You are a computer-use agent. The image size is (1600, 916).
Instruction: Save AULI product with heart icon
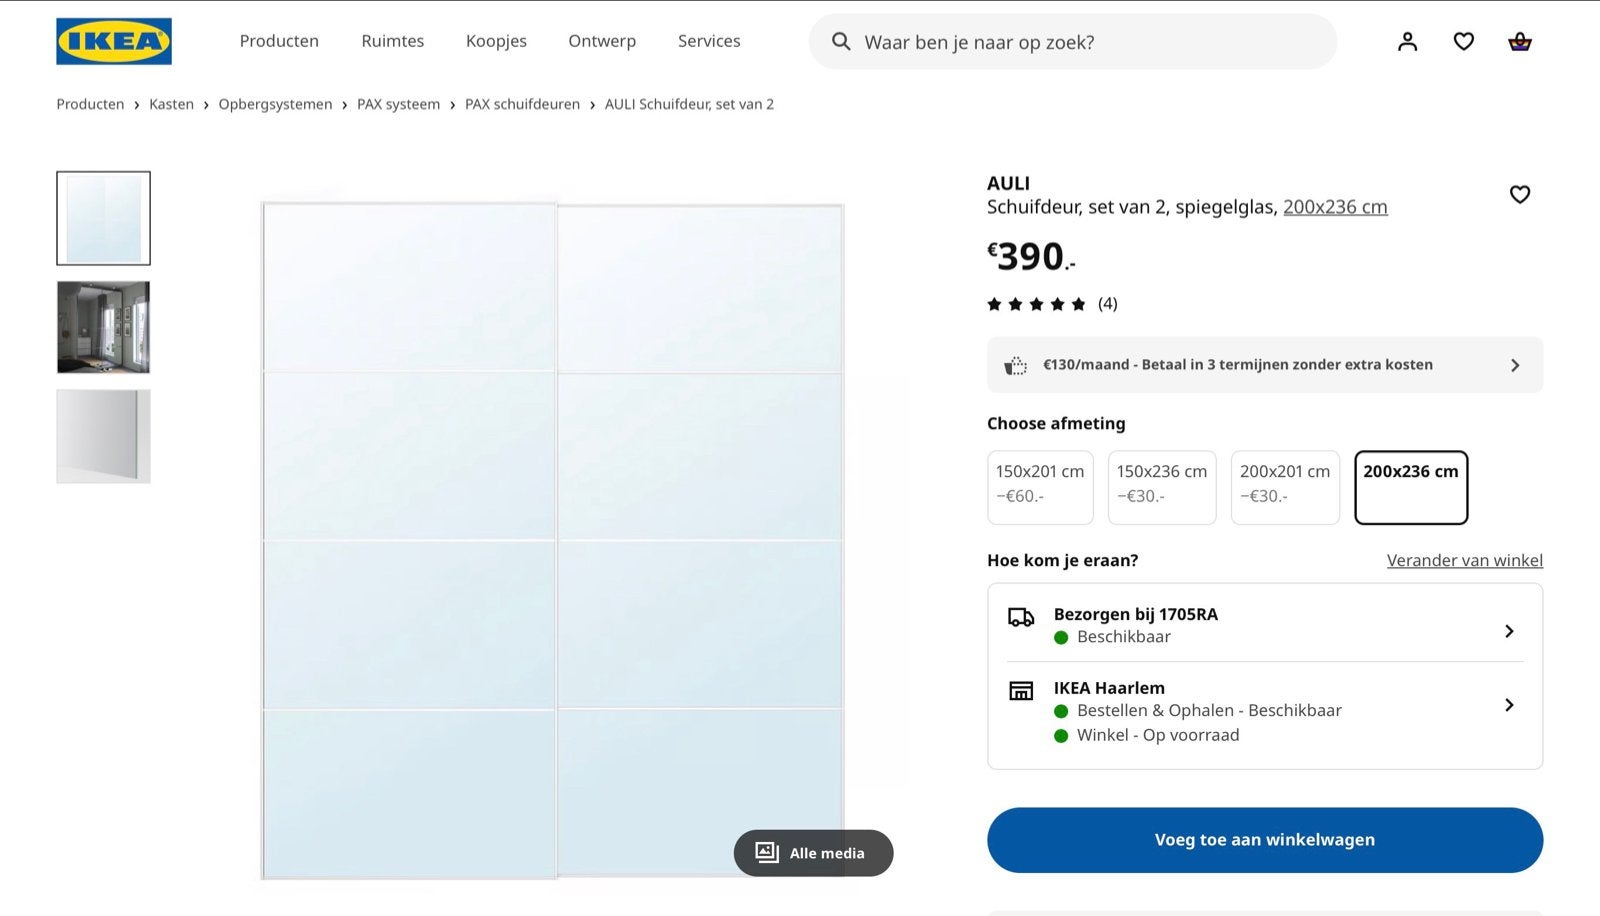[x=1519, y=194]
